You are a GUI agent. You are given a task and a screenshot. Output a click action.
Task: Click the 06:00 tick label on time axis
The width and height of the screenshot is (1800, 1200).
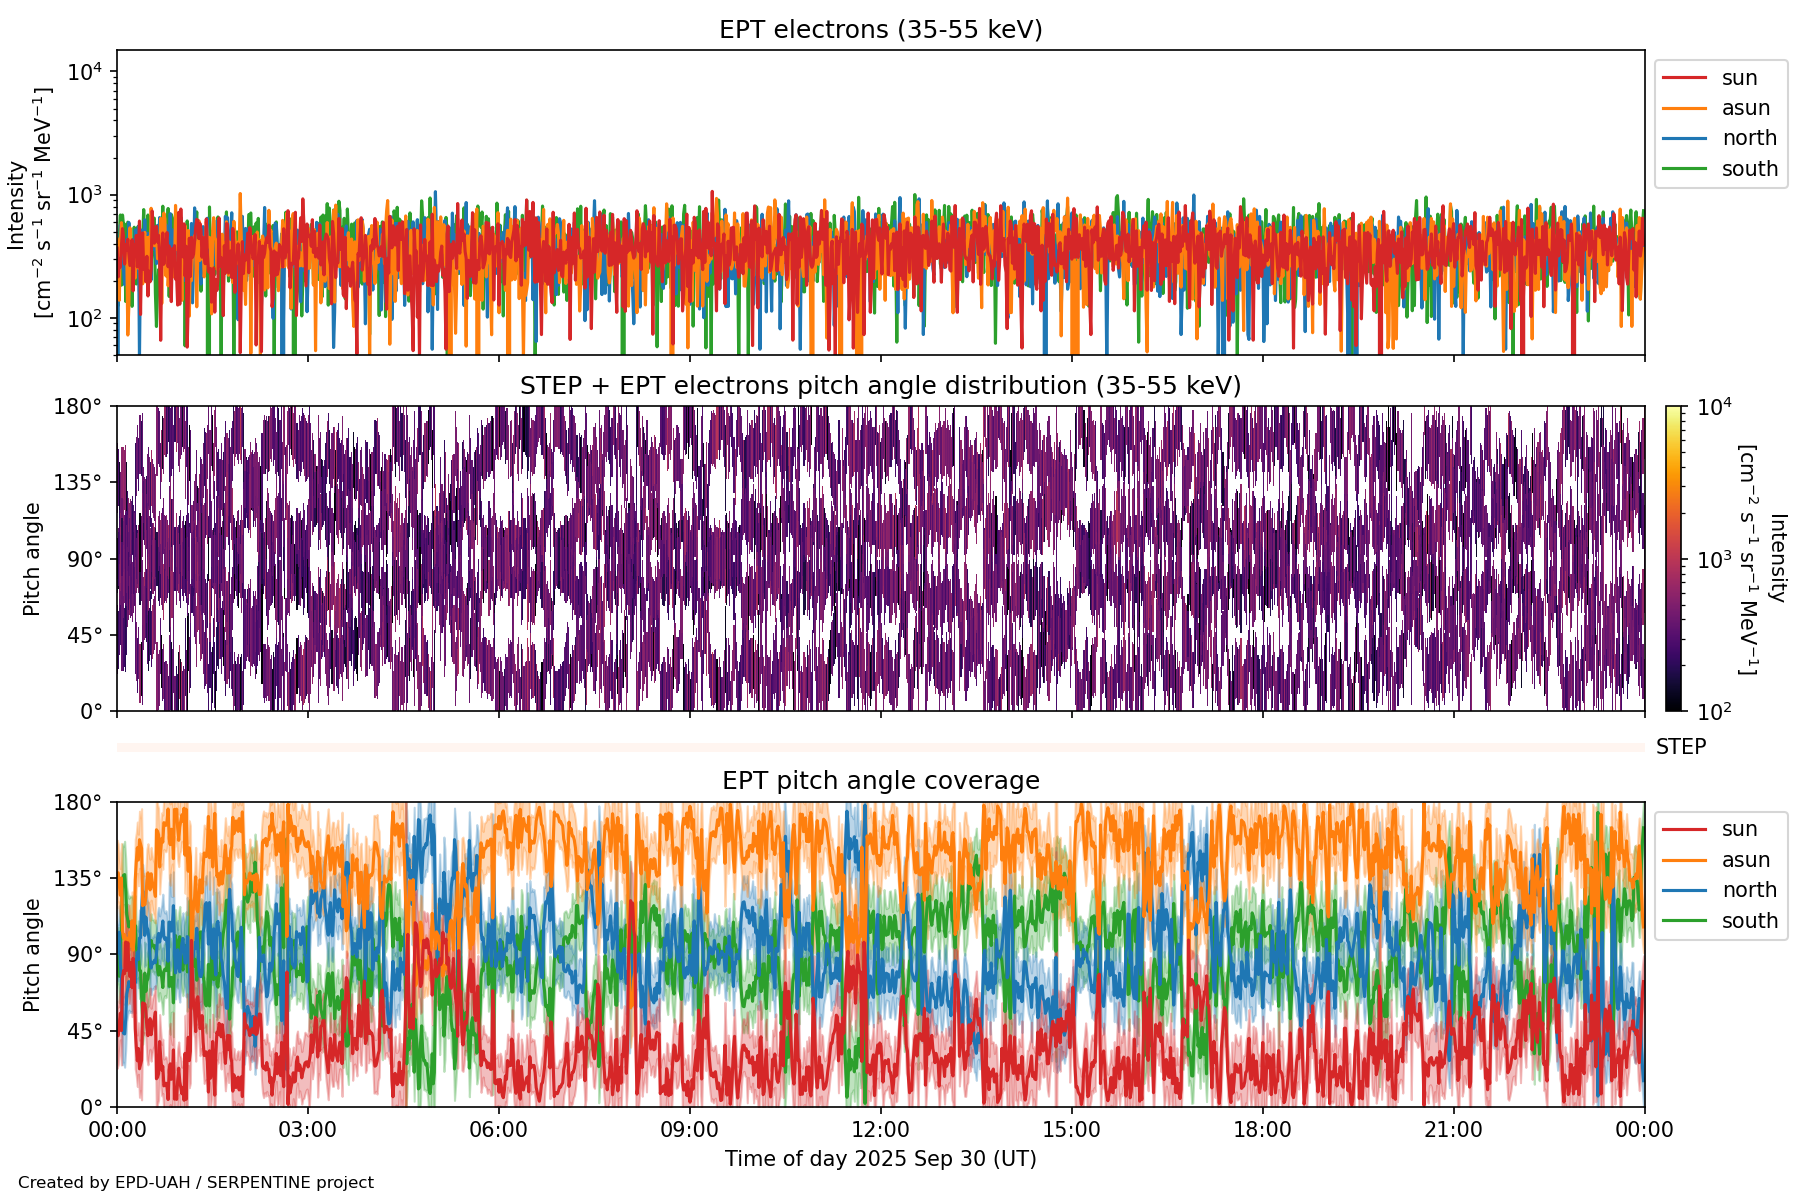click(498, 1130)
